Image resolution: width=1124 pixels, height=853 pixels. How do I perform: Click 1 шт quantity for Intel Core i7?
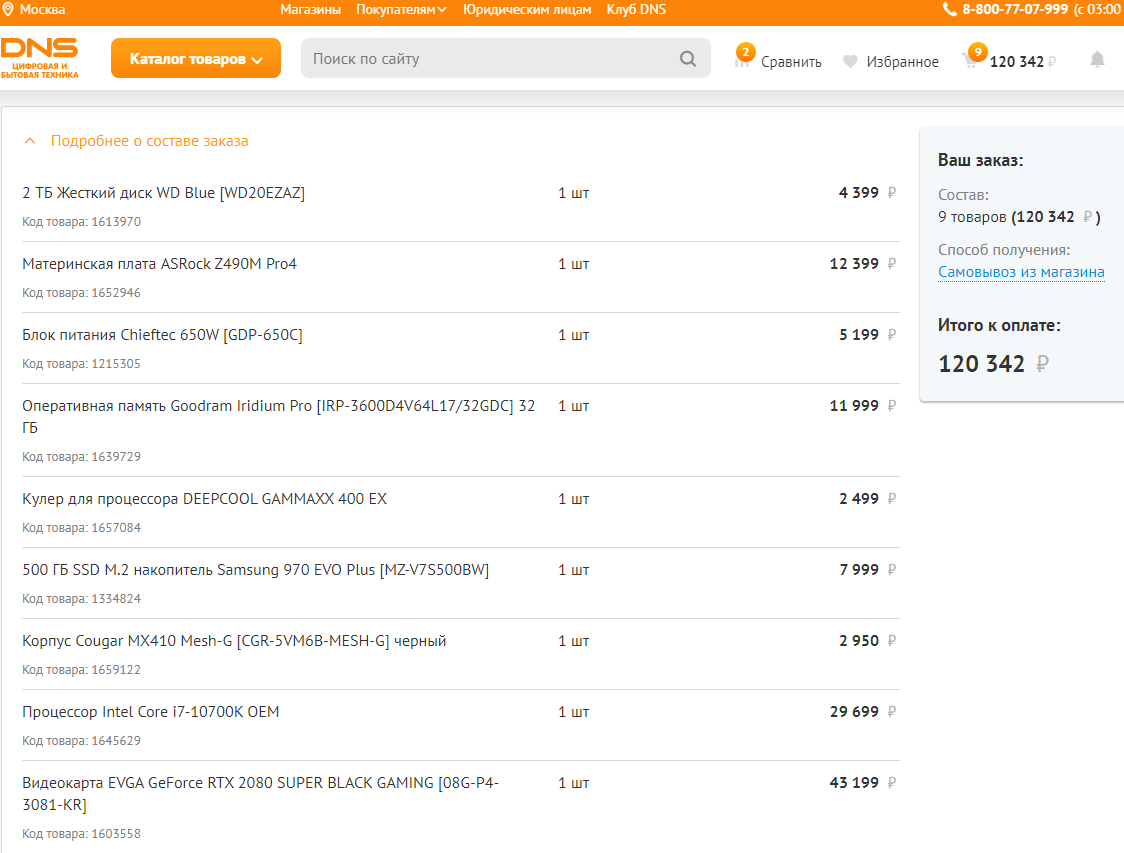point(573,712)
